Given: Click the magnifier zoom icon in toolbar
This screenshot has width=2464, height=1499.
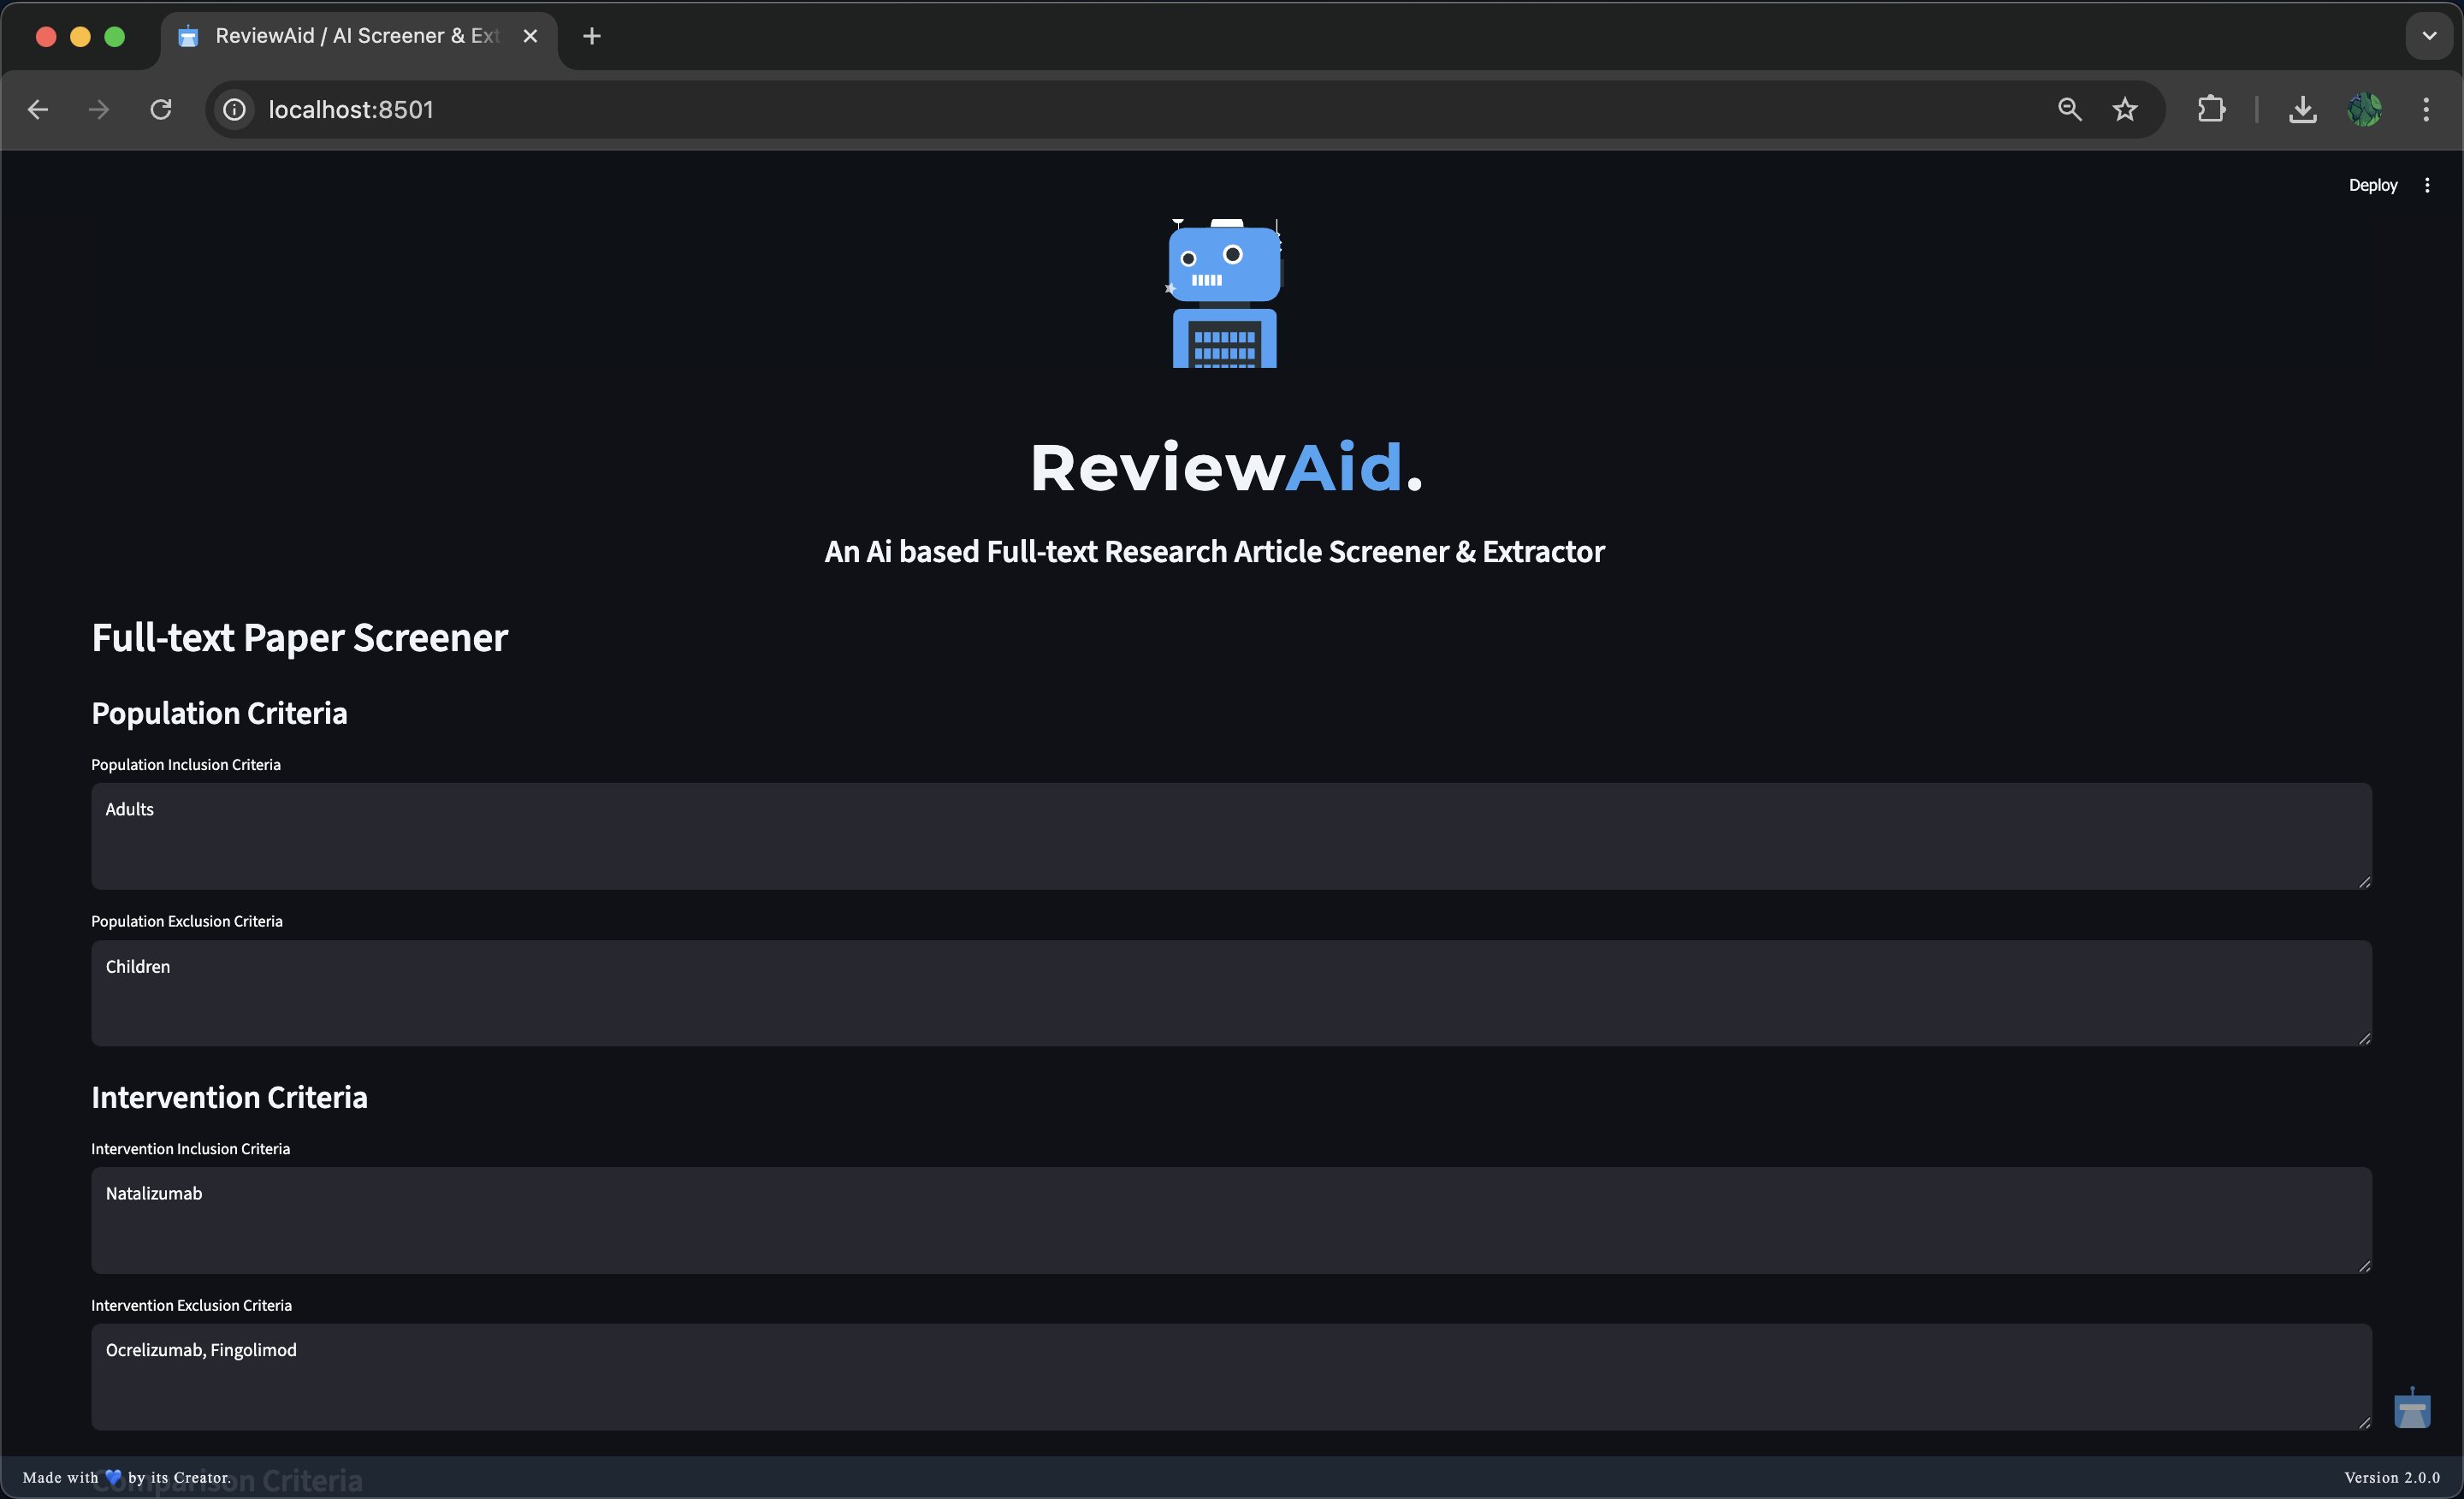Looking at the screenshot, I should [2069, 109].
